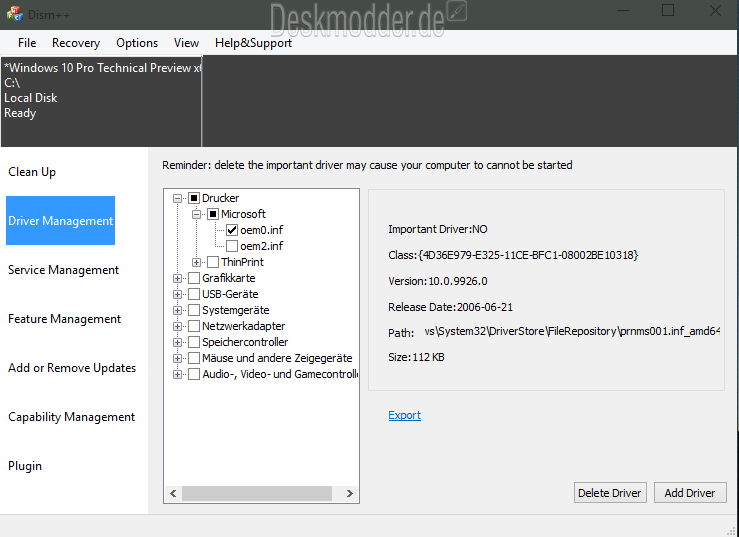Check the ThinPrint checkbox
Screen dimensions: 739x537
[x=213, y=262]
